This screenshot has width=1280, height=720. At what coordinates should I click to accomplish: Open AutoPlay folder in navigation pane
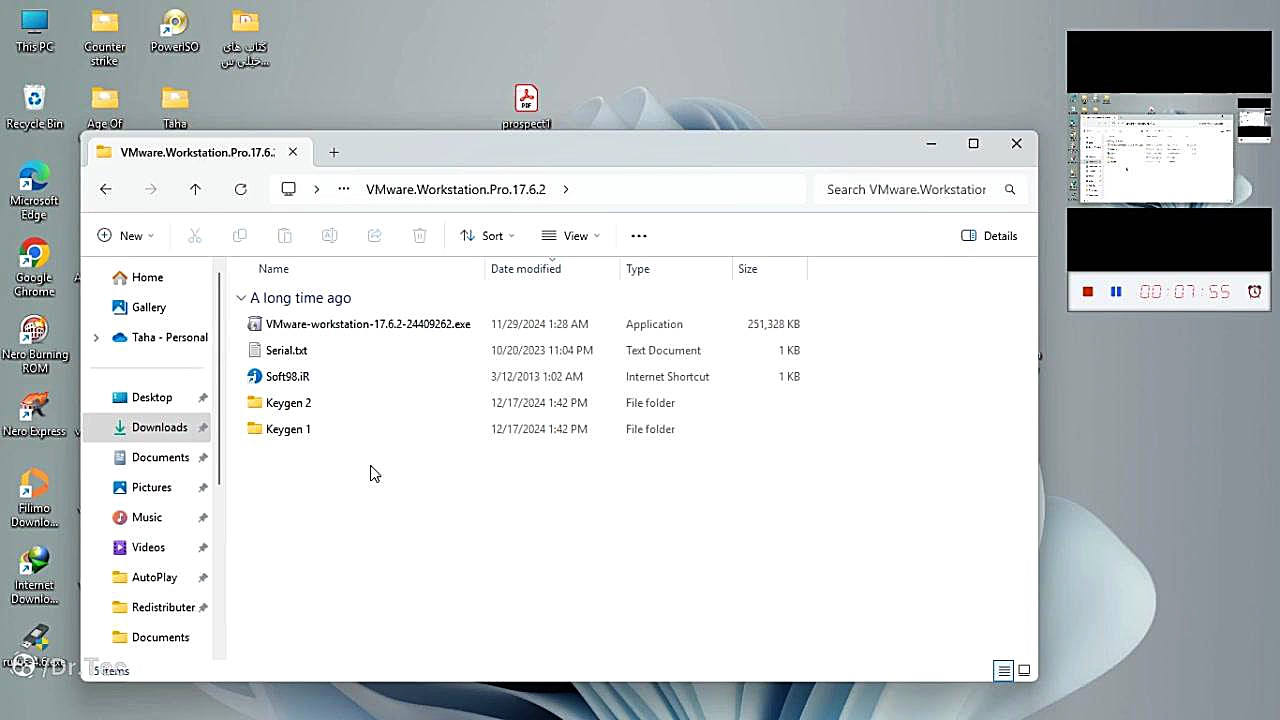147,578
